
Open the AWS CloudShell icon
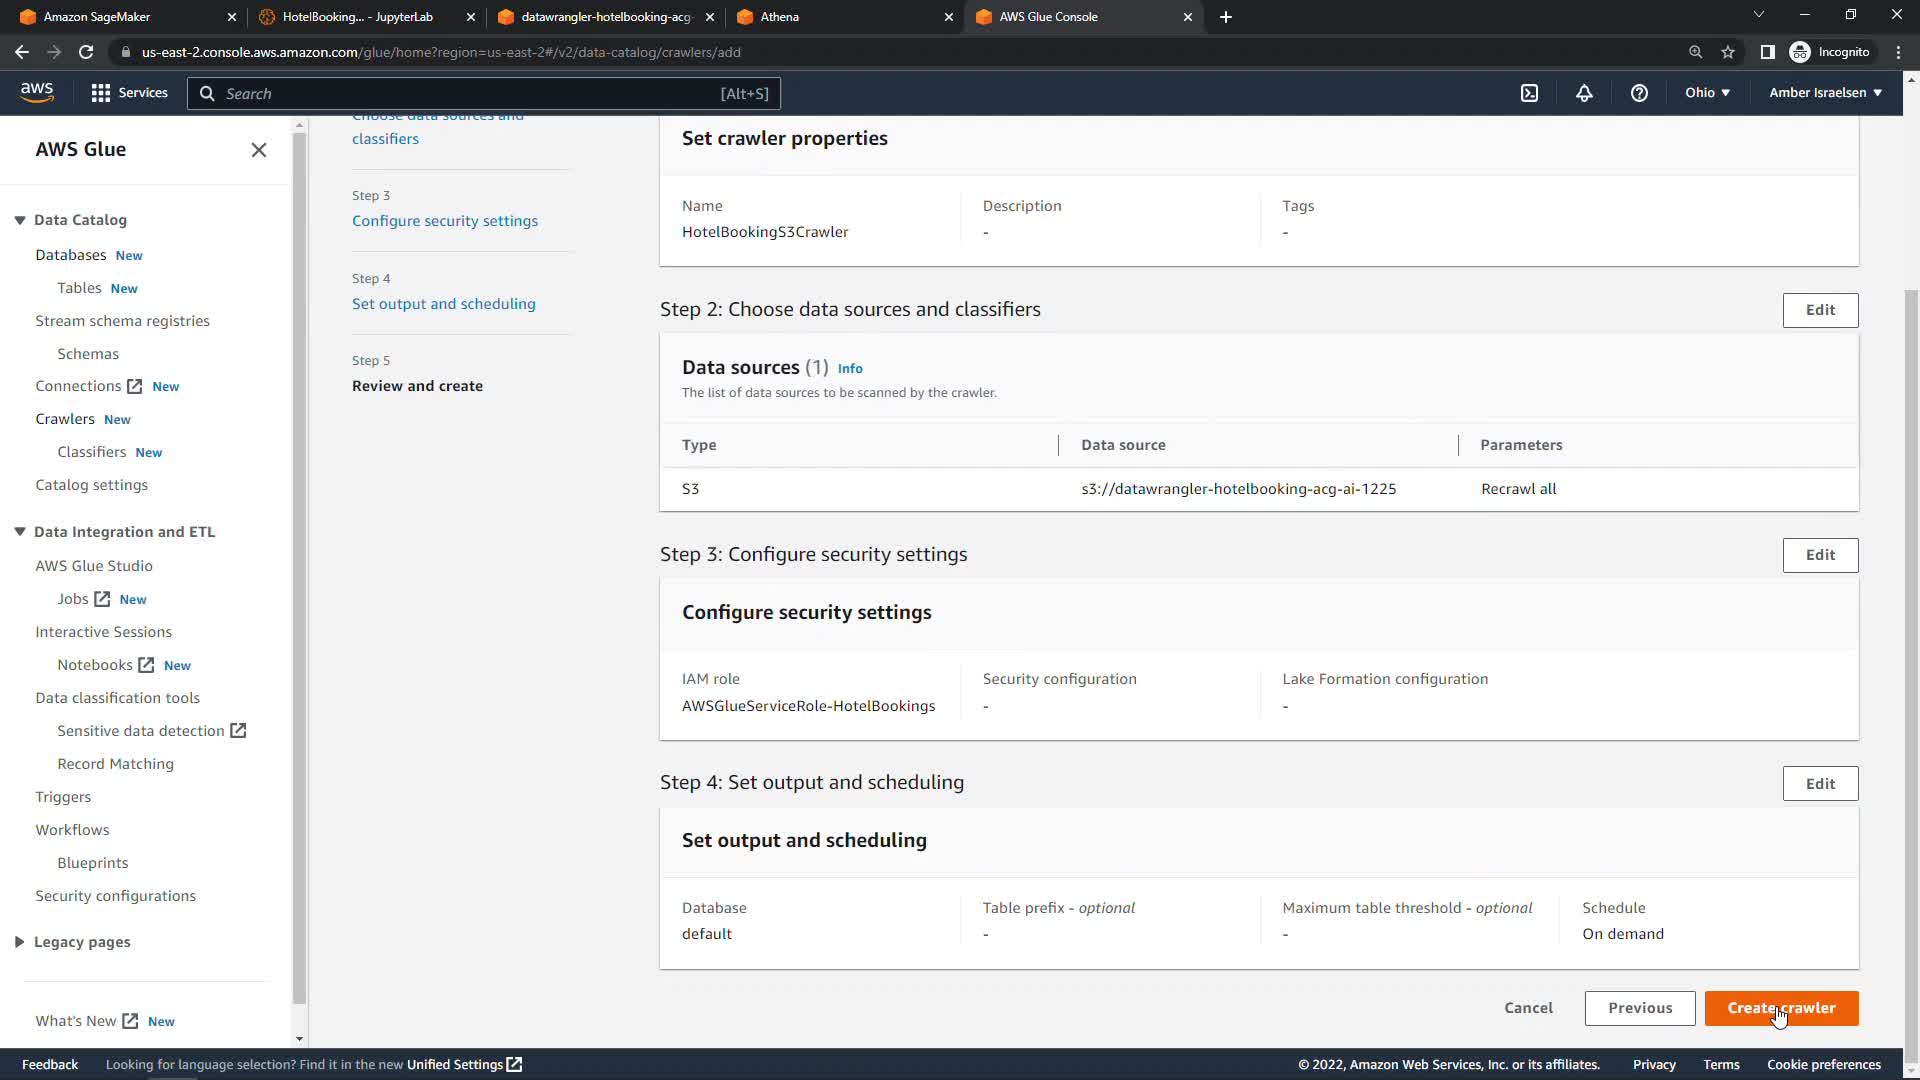[1529, 93]
